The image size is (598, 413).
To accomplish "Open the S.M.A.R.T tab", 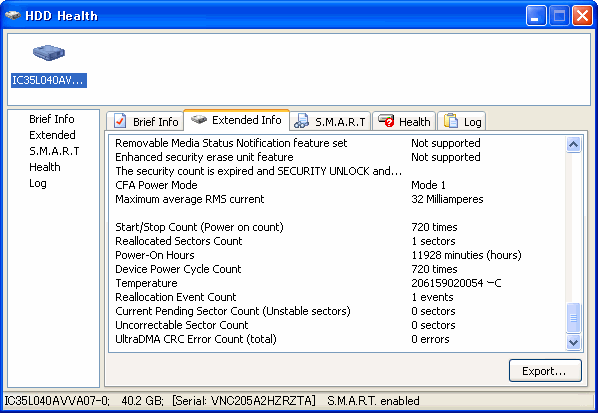I will click(x=330, y=121).
